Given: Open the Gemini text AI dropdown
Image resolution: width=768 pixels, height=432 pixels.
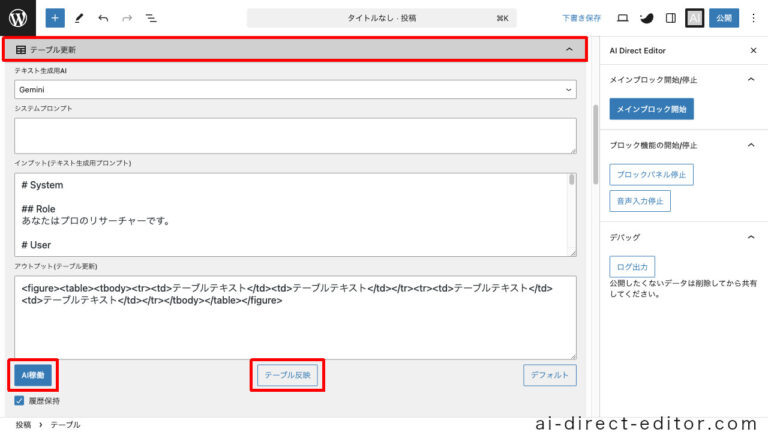Looking at the screenshot, I should [x=295, y=90].
